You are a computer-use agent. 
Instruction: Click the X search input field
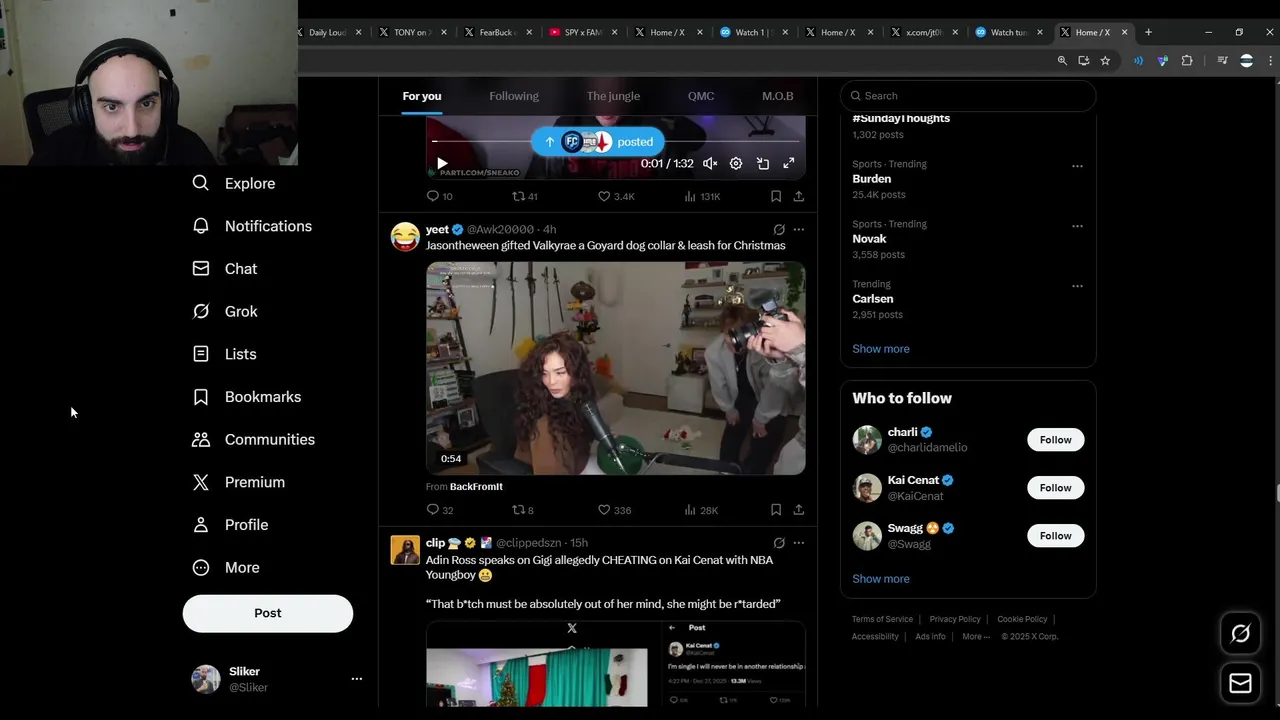tap(968, 96)
